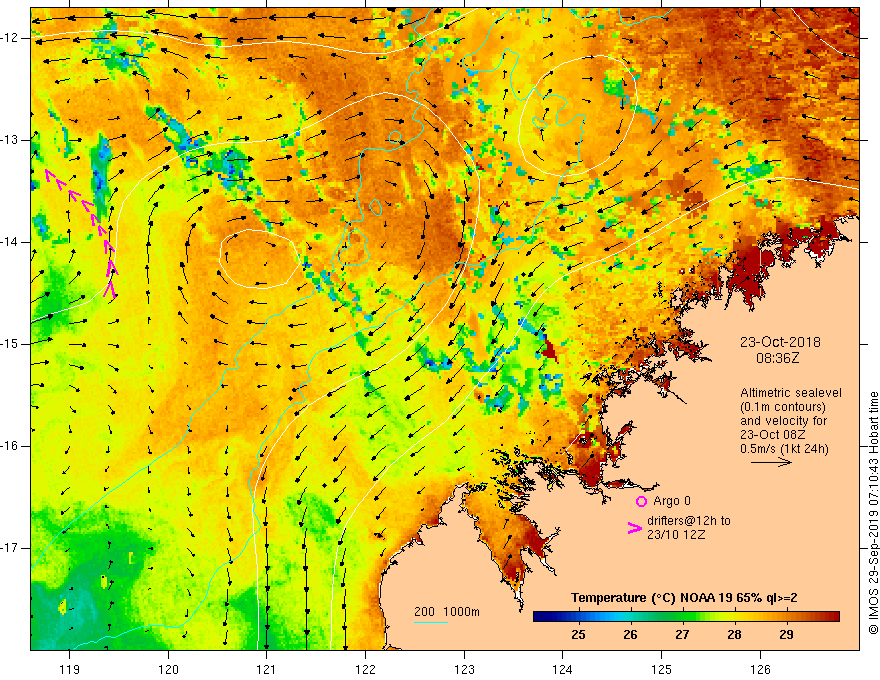Click the 124 longitude axis label
880x680 pixels.
(563, 669)
